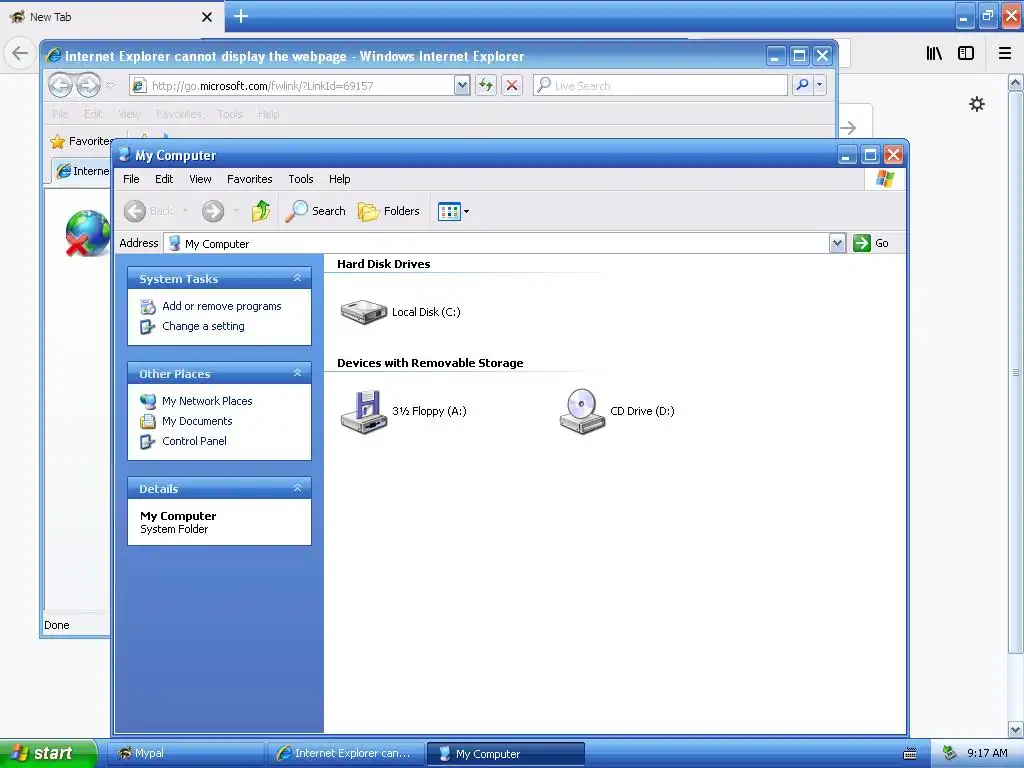Expand the Address bar dropdown

pyautogui.click(x=837, y=243)
